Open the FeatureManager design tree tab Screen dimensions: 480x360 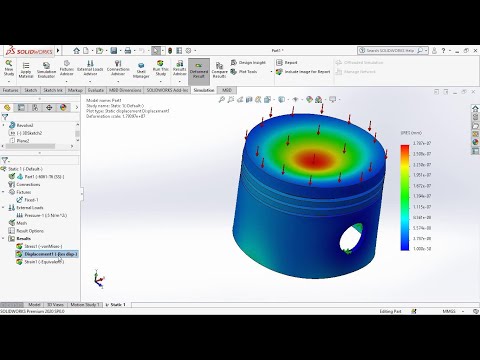coord(7,107)
